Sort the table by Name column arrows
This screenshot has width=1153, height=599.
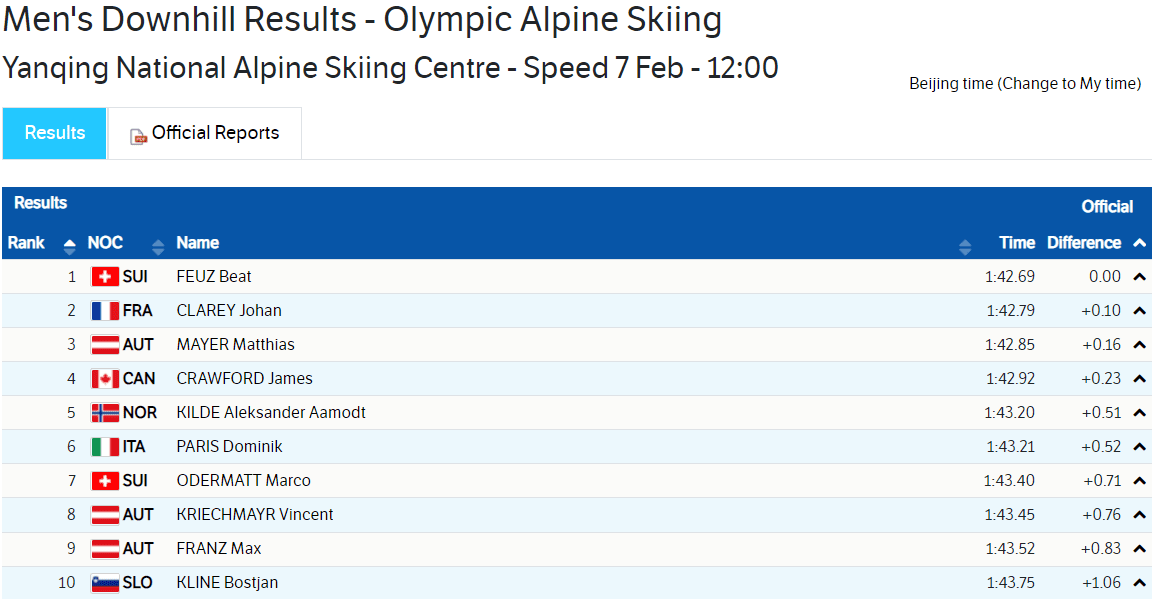tap(964, 245)
